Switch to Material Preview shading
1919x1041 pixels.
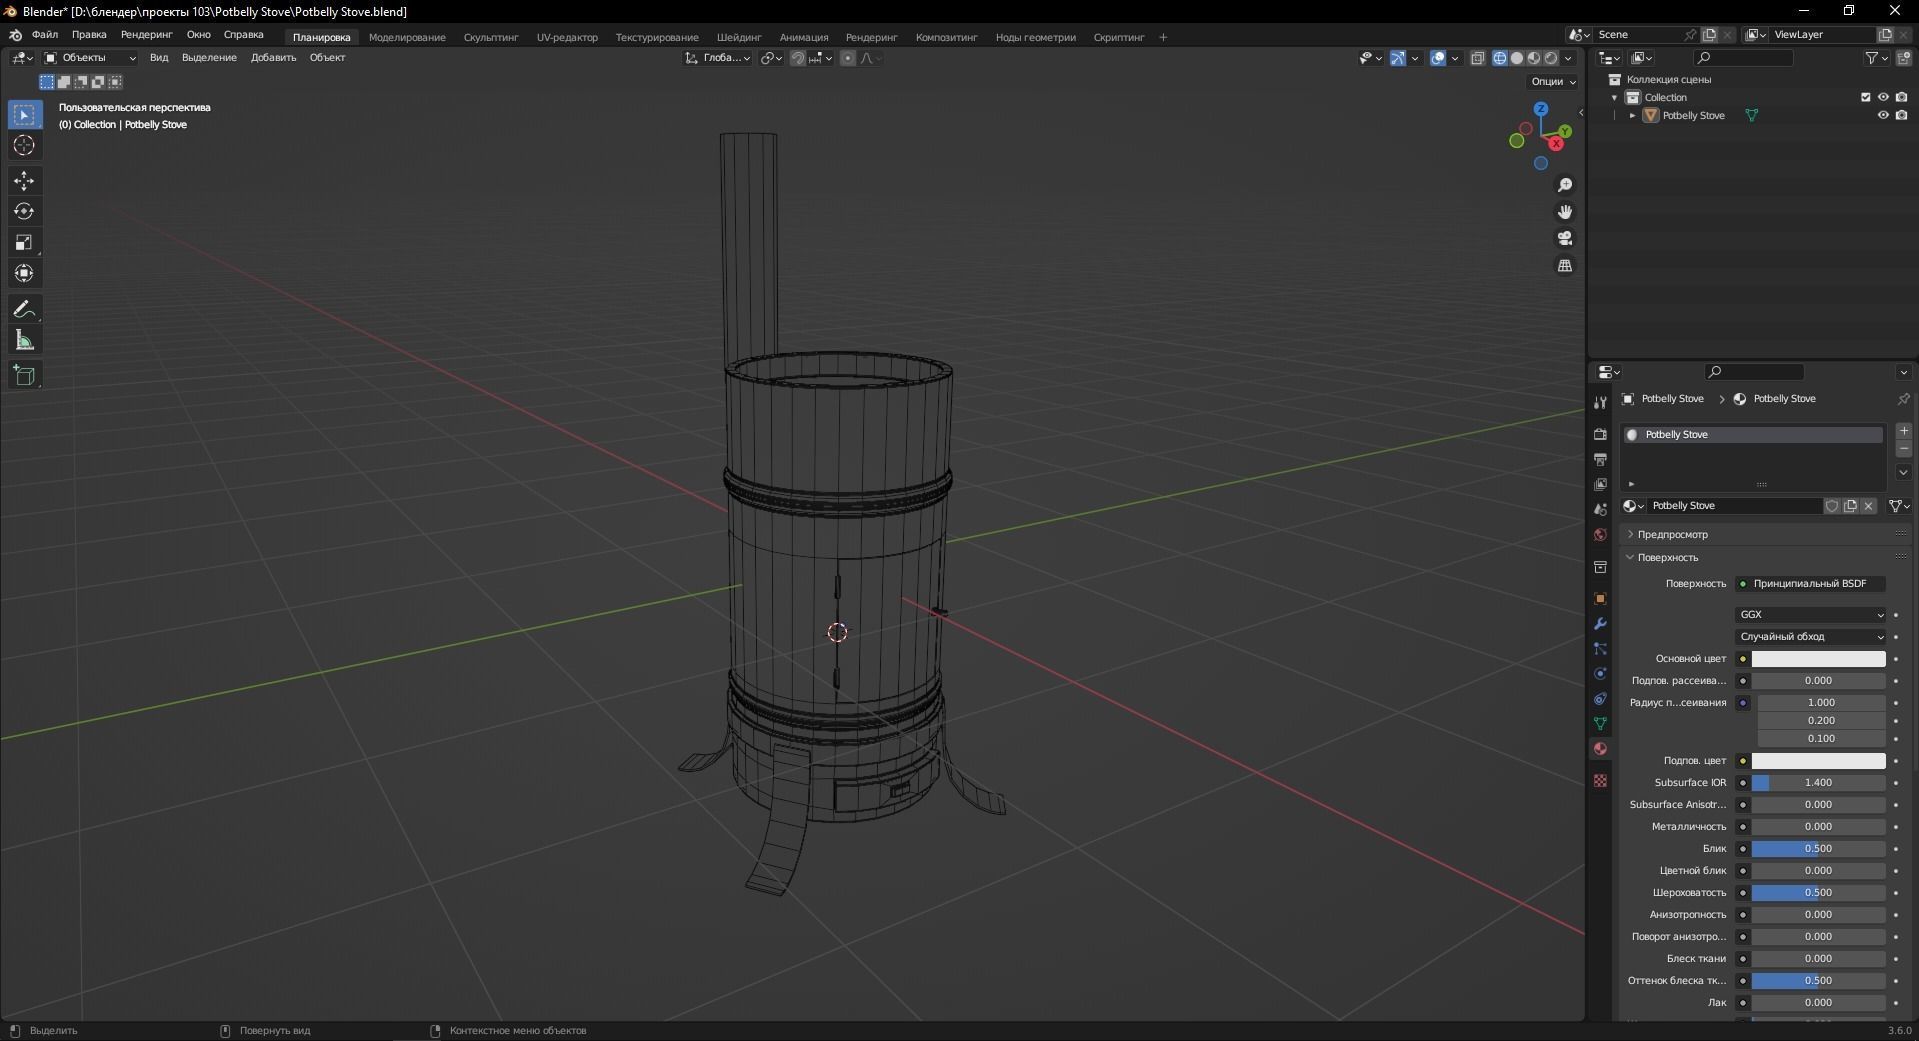click(x=1533, y=58)
